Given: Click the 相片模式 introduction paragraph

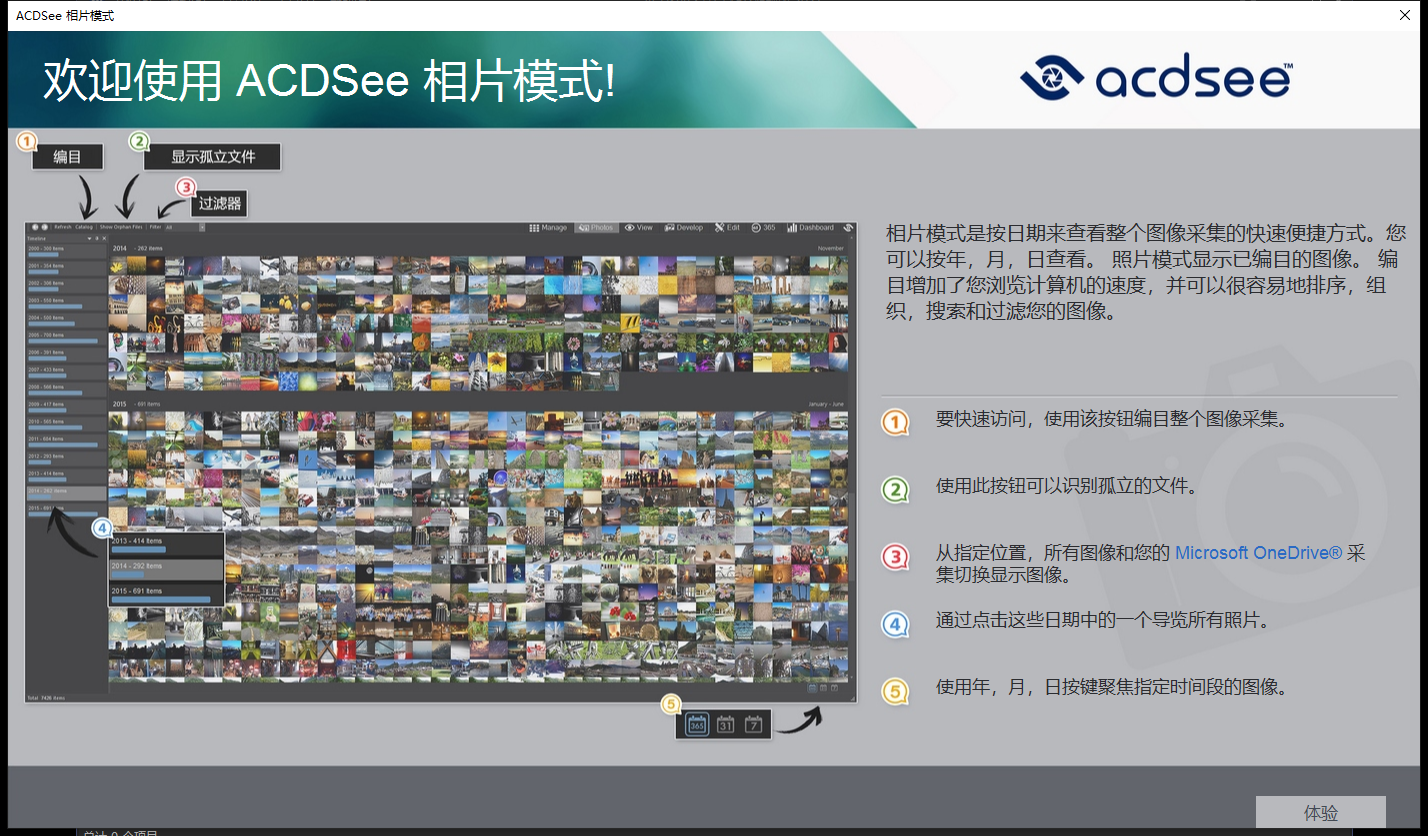Looking at the screenshot, I should point(1146,272).
